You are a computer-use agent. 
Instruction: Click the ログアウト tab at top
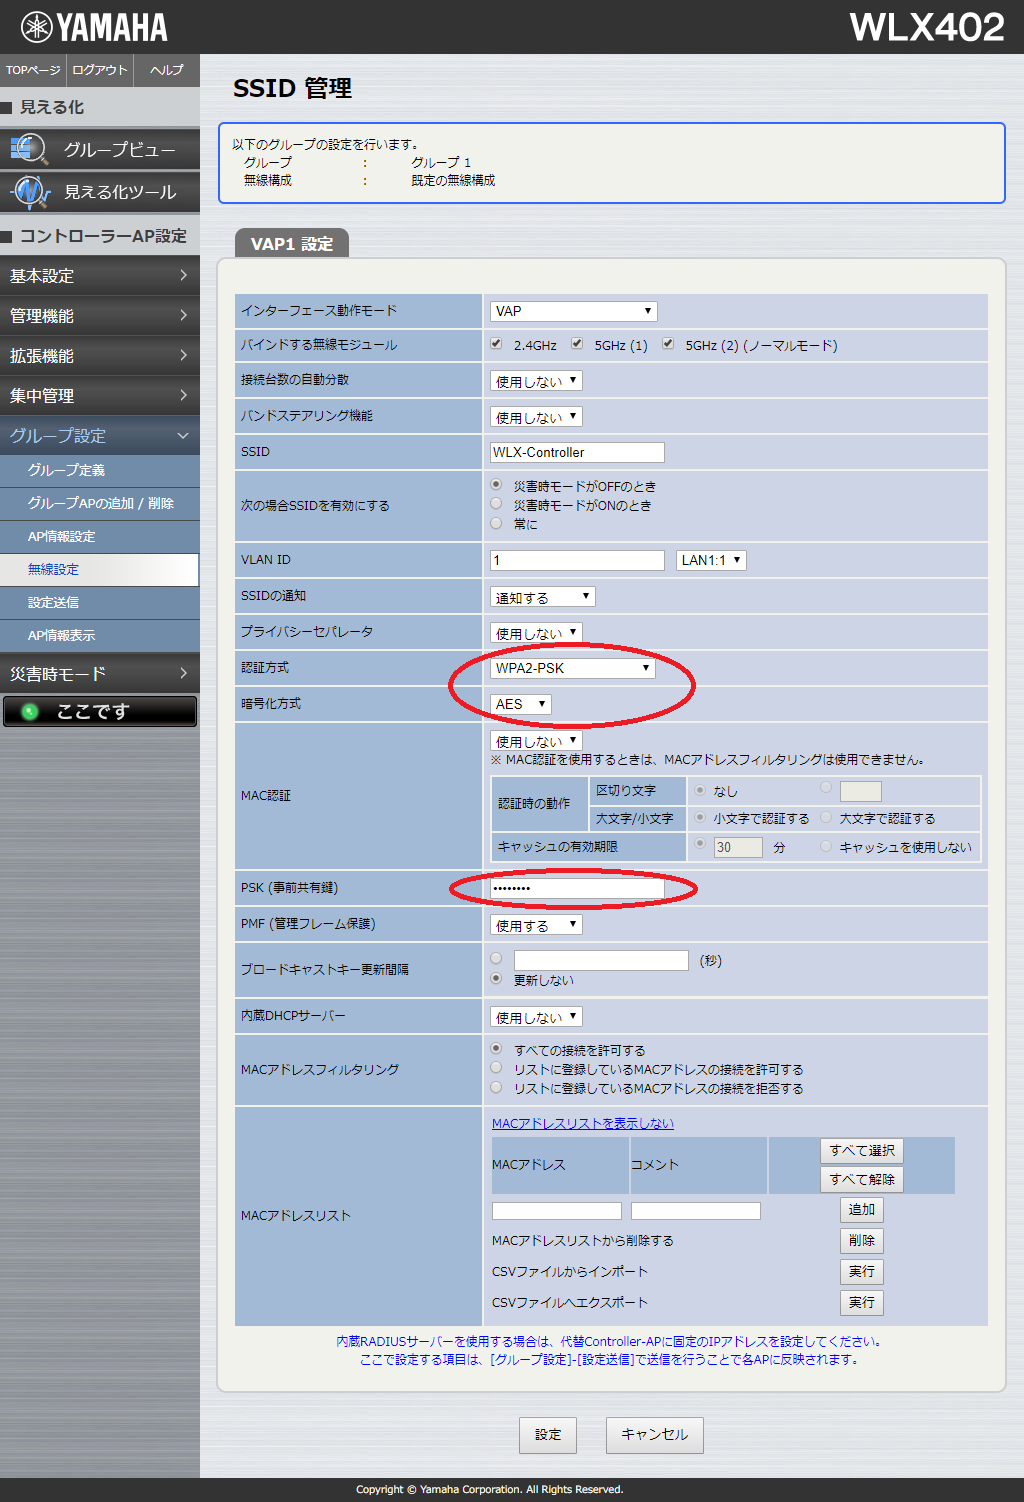coord(100,70)
